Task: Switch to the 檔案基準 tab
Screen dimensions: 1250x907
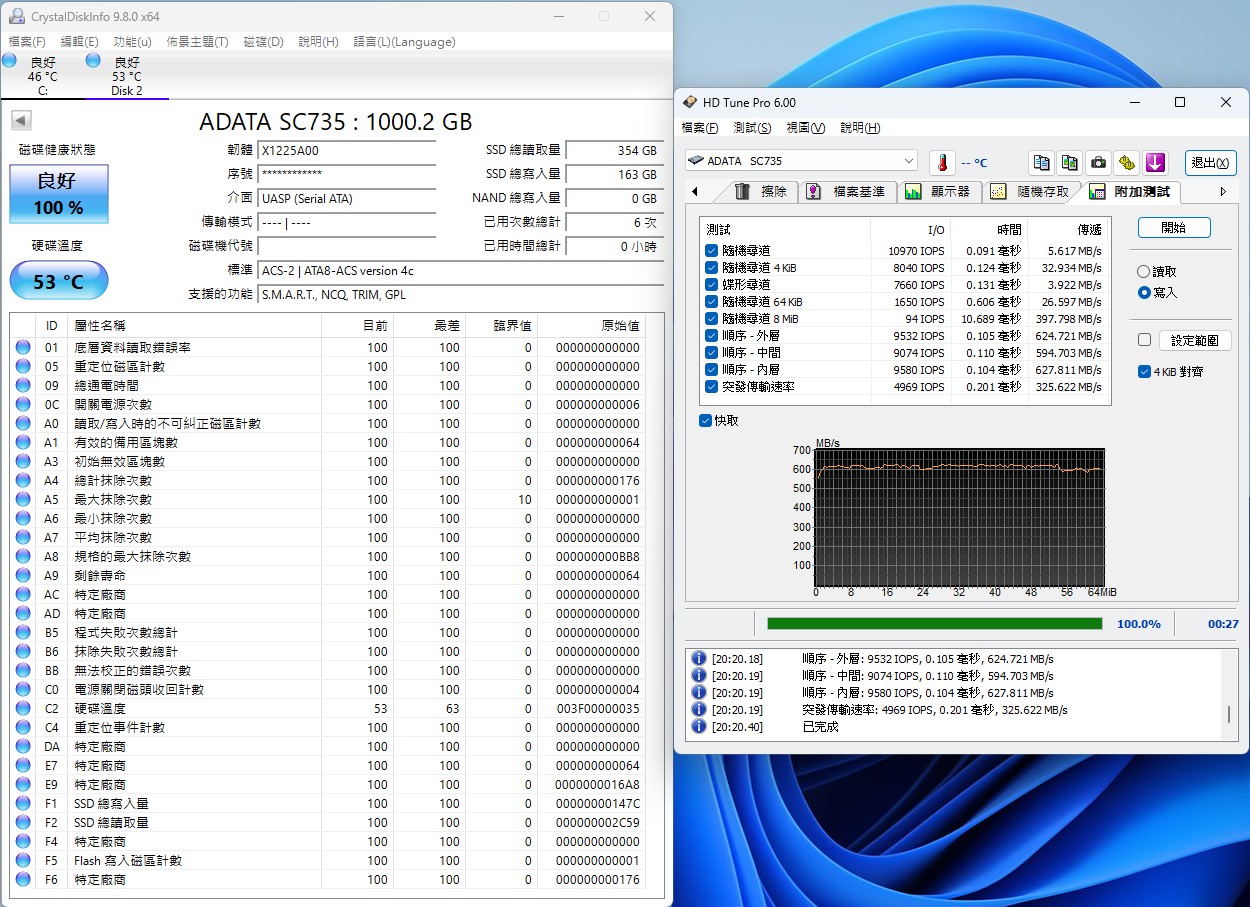Action: coord(847,192)
